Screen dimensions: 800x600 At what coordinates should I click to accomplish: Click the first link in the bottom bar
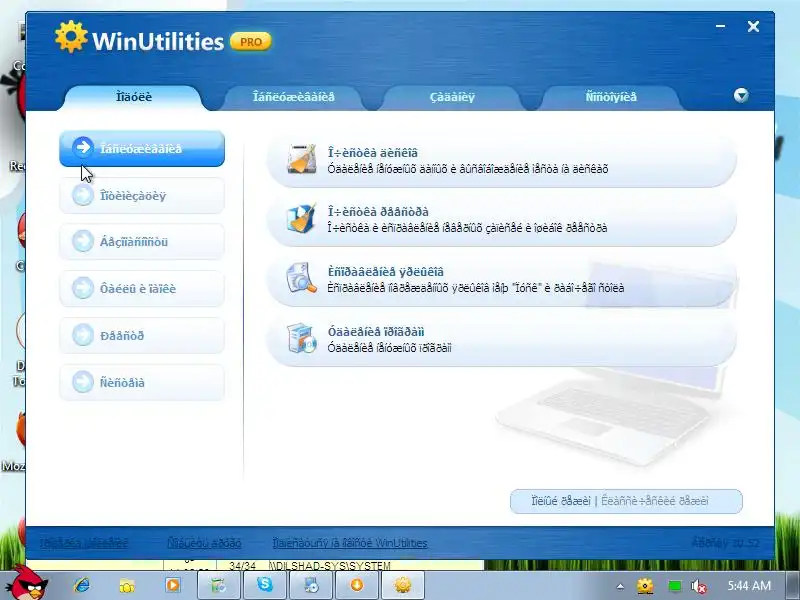point(84,543)
